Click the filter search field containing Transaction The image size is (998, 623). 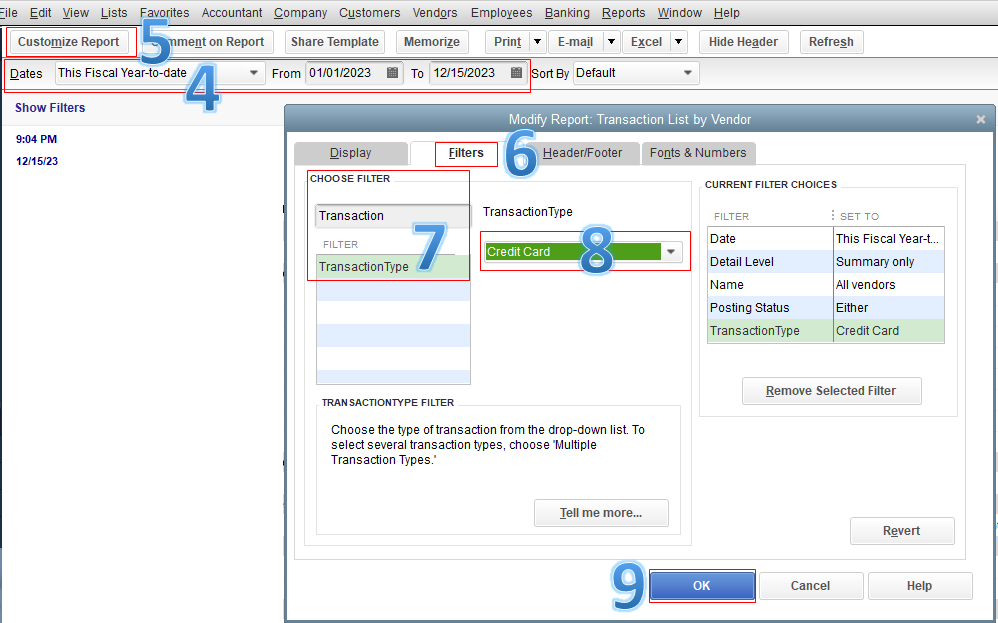tap(393, 216)
